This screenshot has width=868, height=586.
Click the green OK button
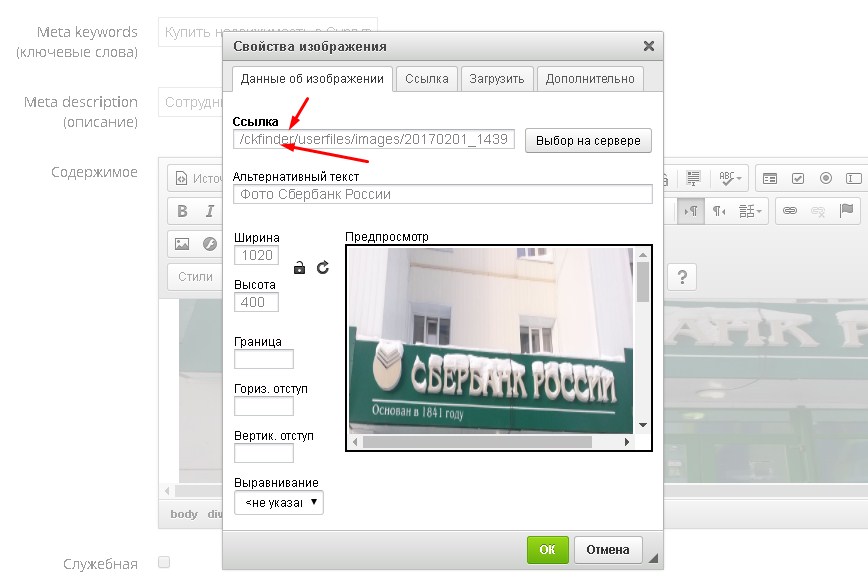(x=547, y=549)
